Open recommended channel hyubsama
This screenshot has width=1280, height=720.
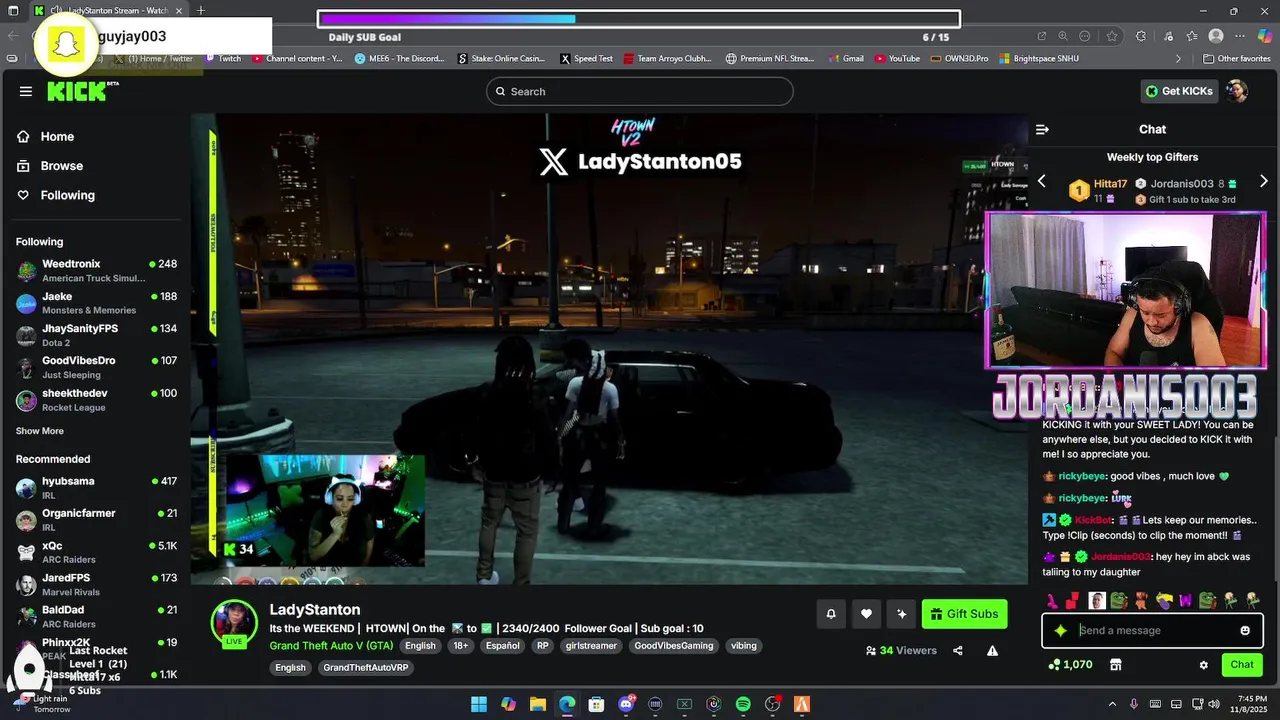(x=96, y=488)
